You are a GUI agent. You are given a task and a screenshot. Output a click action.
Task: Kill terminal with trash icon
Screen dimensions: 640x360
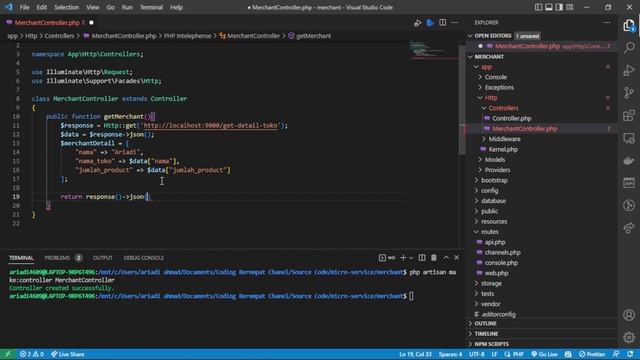(434, 258)
